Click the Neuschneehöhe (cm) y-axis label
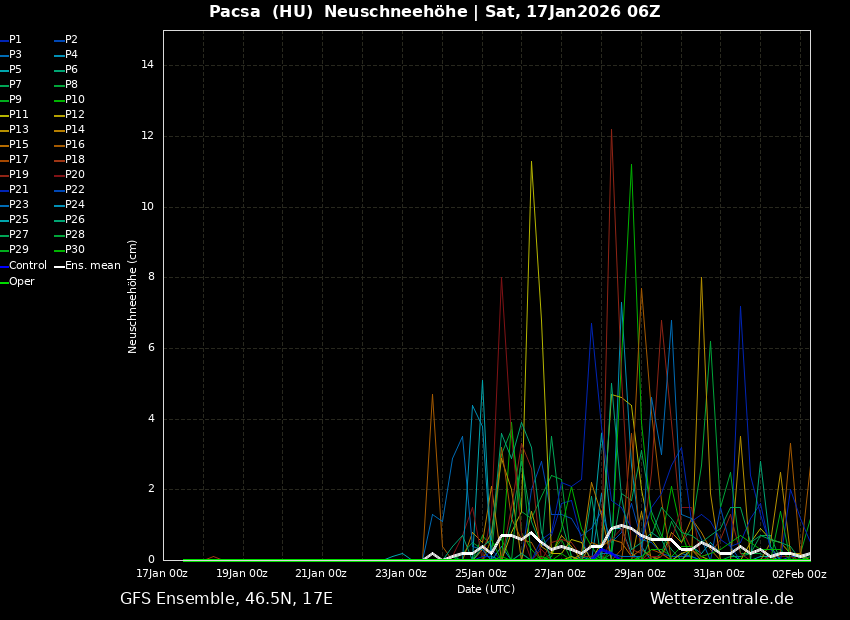 (x=133, y=296)
